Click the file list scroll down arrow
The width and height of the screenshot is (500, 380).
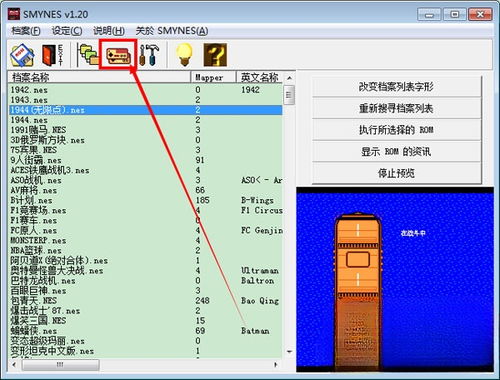289,352
